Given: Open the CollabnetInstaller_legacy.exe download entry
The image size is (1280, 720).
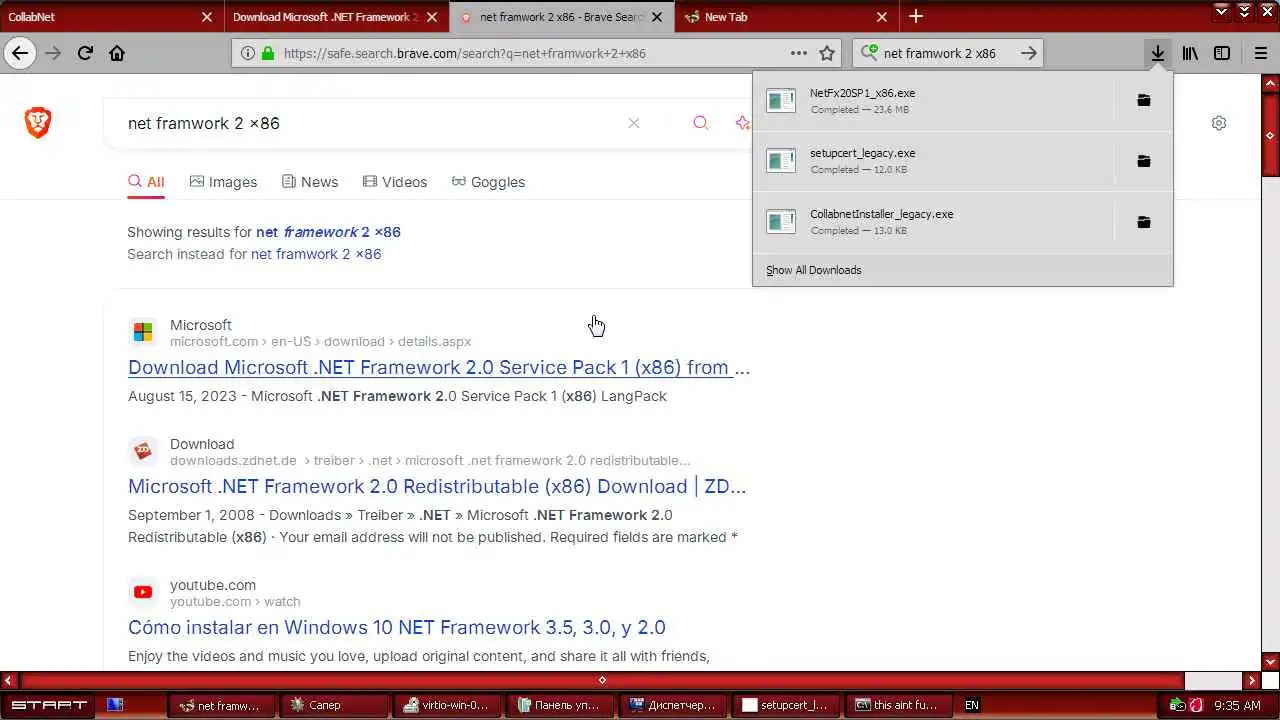Looking at the screenshot, I should (933, 222).
